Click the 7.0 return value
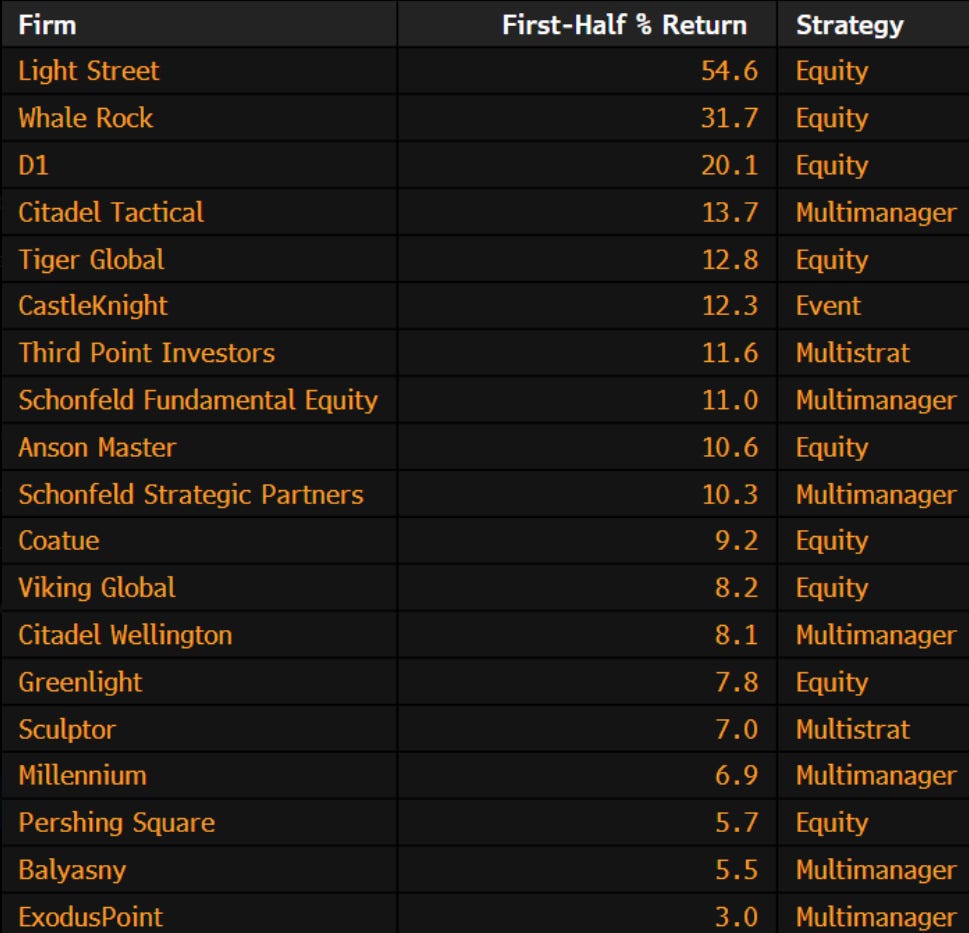The width and height of the screenshot is (969, 933). pos(737,730)
